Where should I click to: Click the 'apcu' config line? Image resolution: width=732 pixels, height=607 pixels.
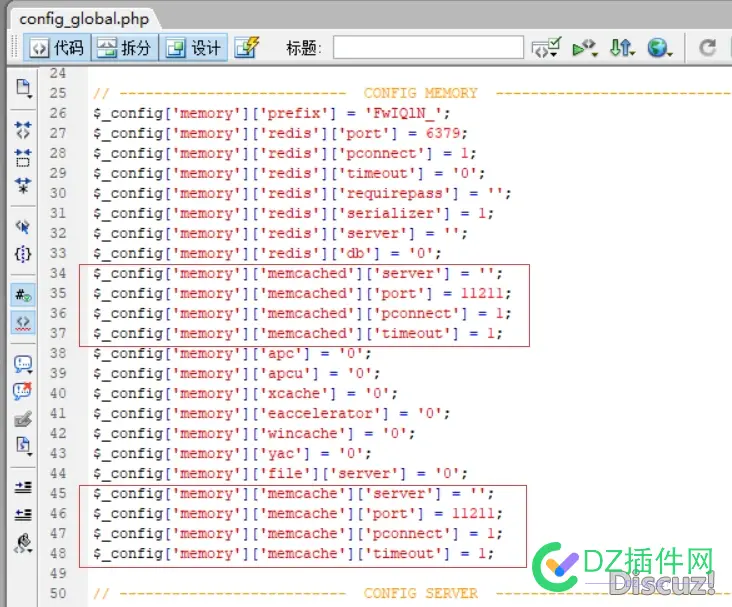(236, 374)
